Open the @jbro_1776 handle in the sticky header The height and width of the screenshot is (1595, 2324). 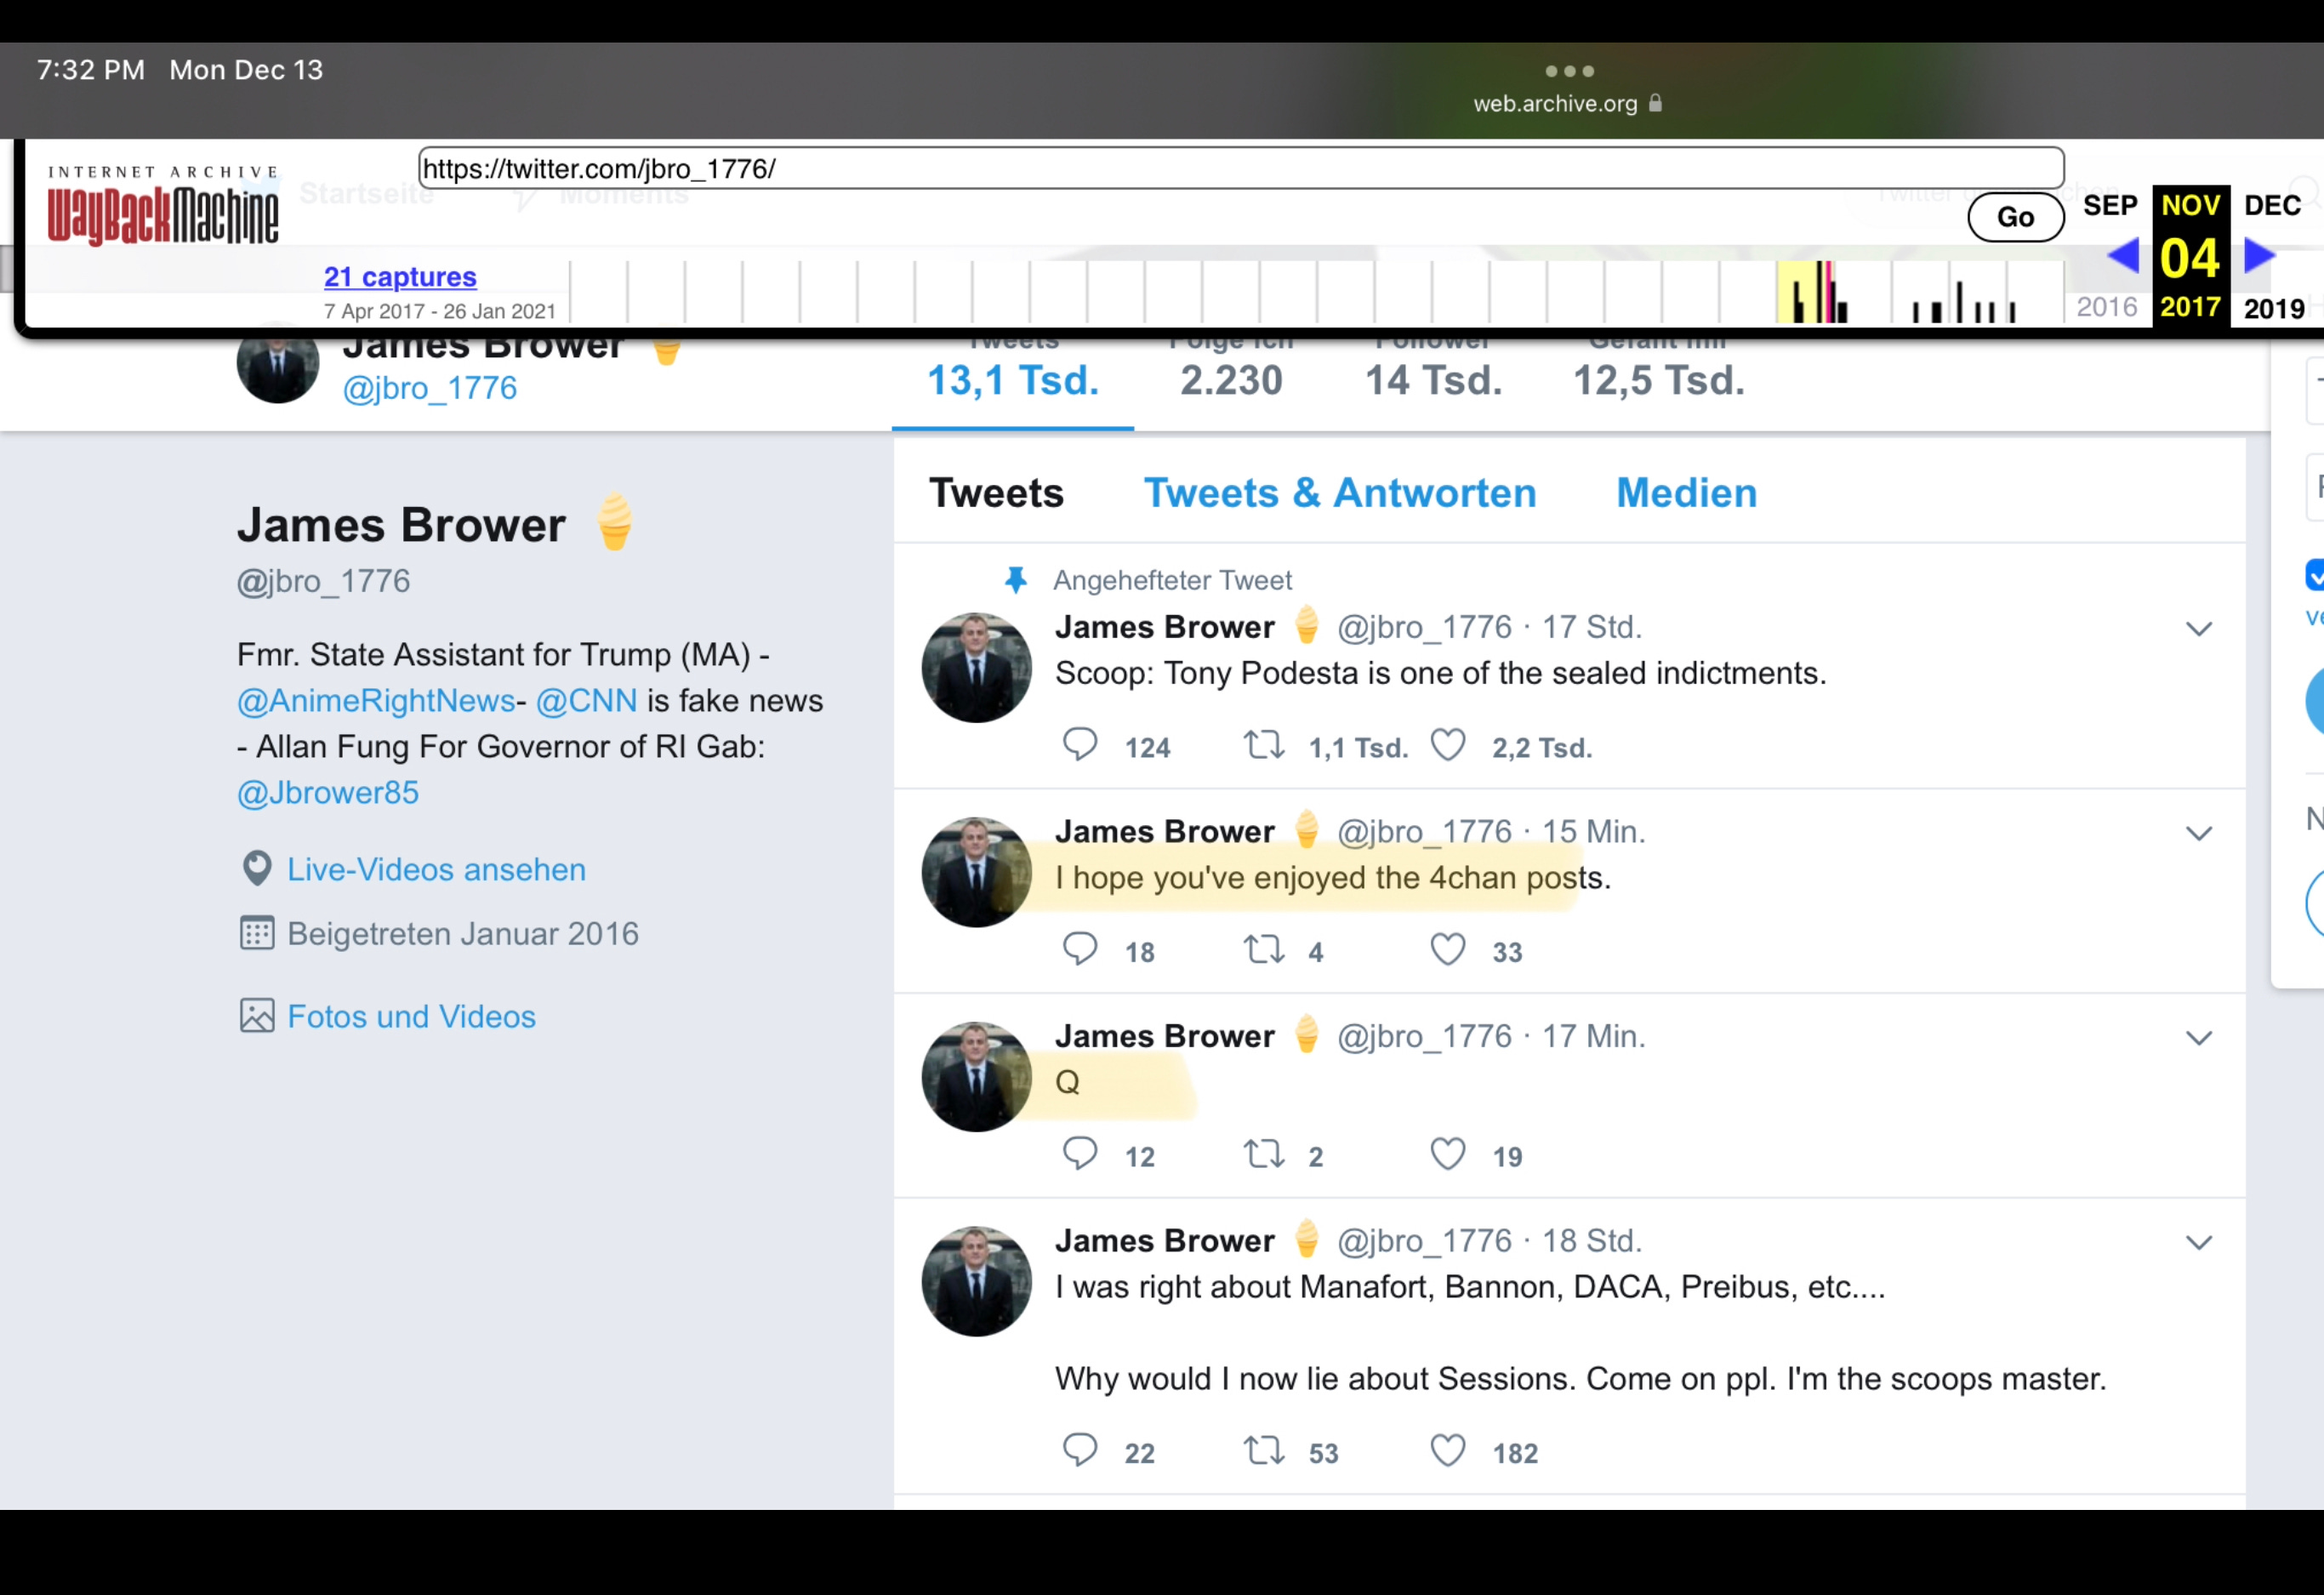tap(430, 388)
